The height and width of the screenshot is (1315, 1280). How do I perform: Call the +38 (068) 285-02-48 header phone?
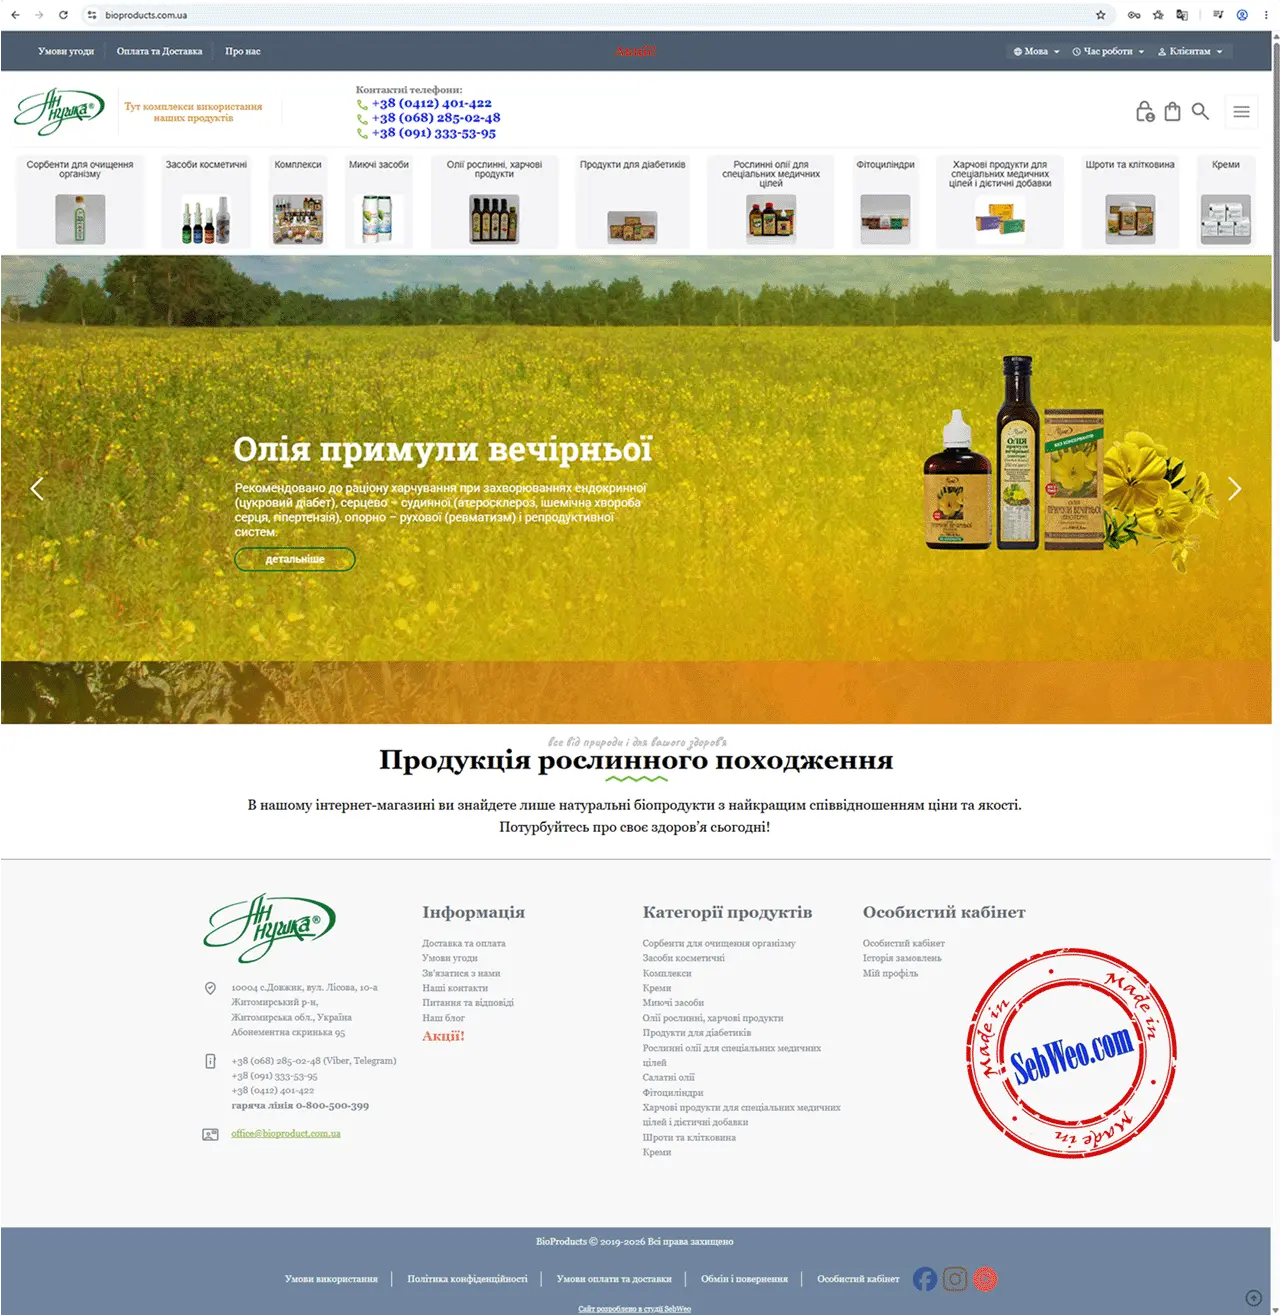pos(436,118)
